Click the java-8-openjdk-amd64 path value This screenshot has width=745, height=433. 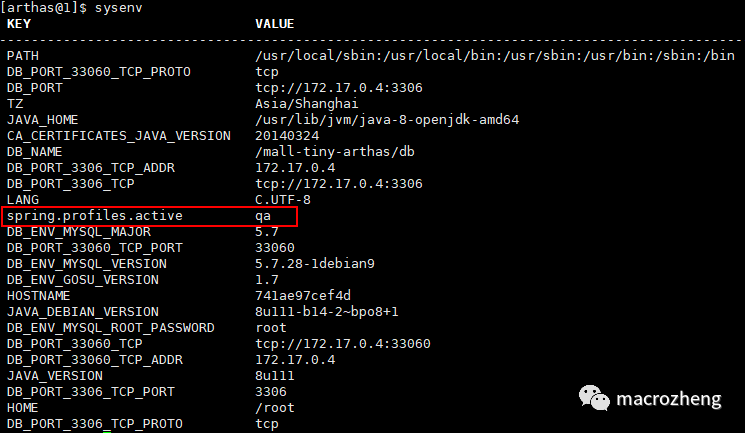pos(387,120)
